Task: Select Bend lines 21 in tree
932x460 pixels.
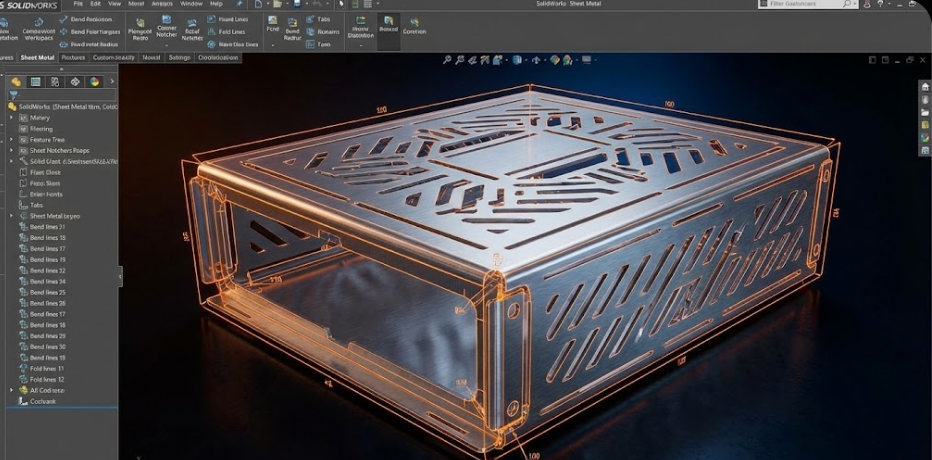Action: pos(47,227)
